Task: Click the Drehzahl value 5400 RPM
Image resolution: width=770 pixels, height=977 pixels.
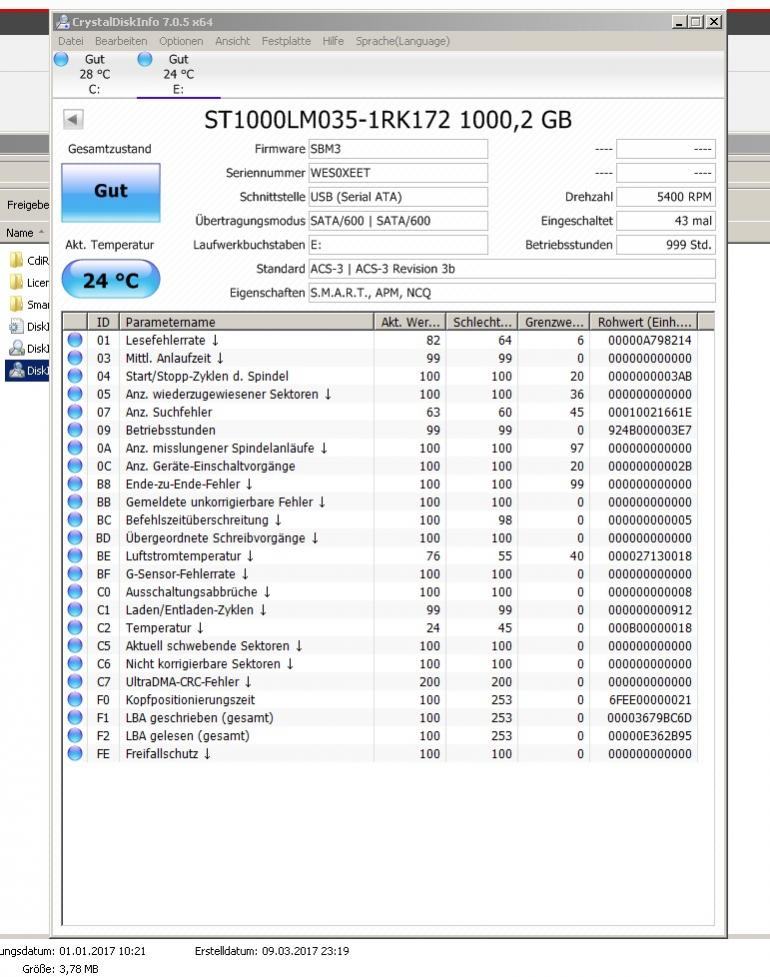Action: [x=665, y=197]
